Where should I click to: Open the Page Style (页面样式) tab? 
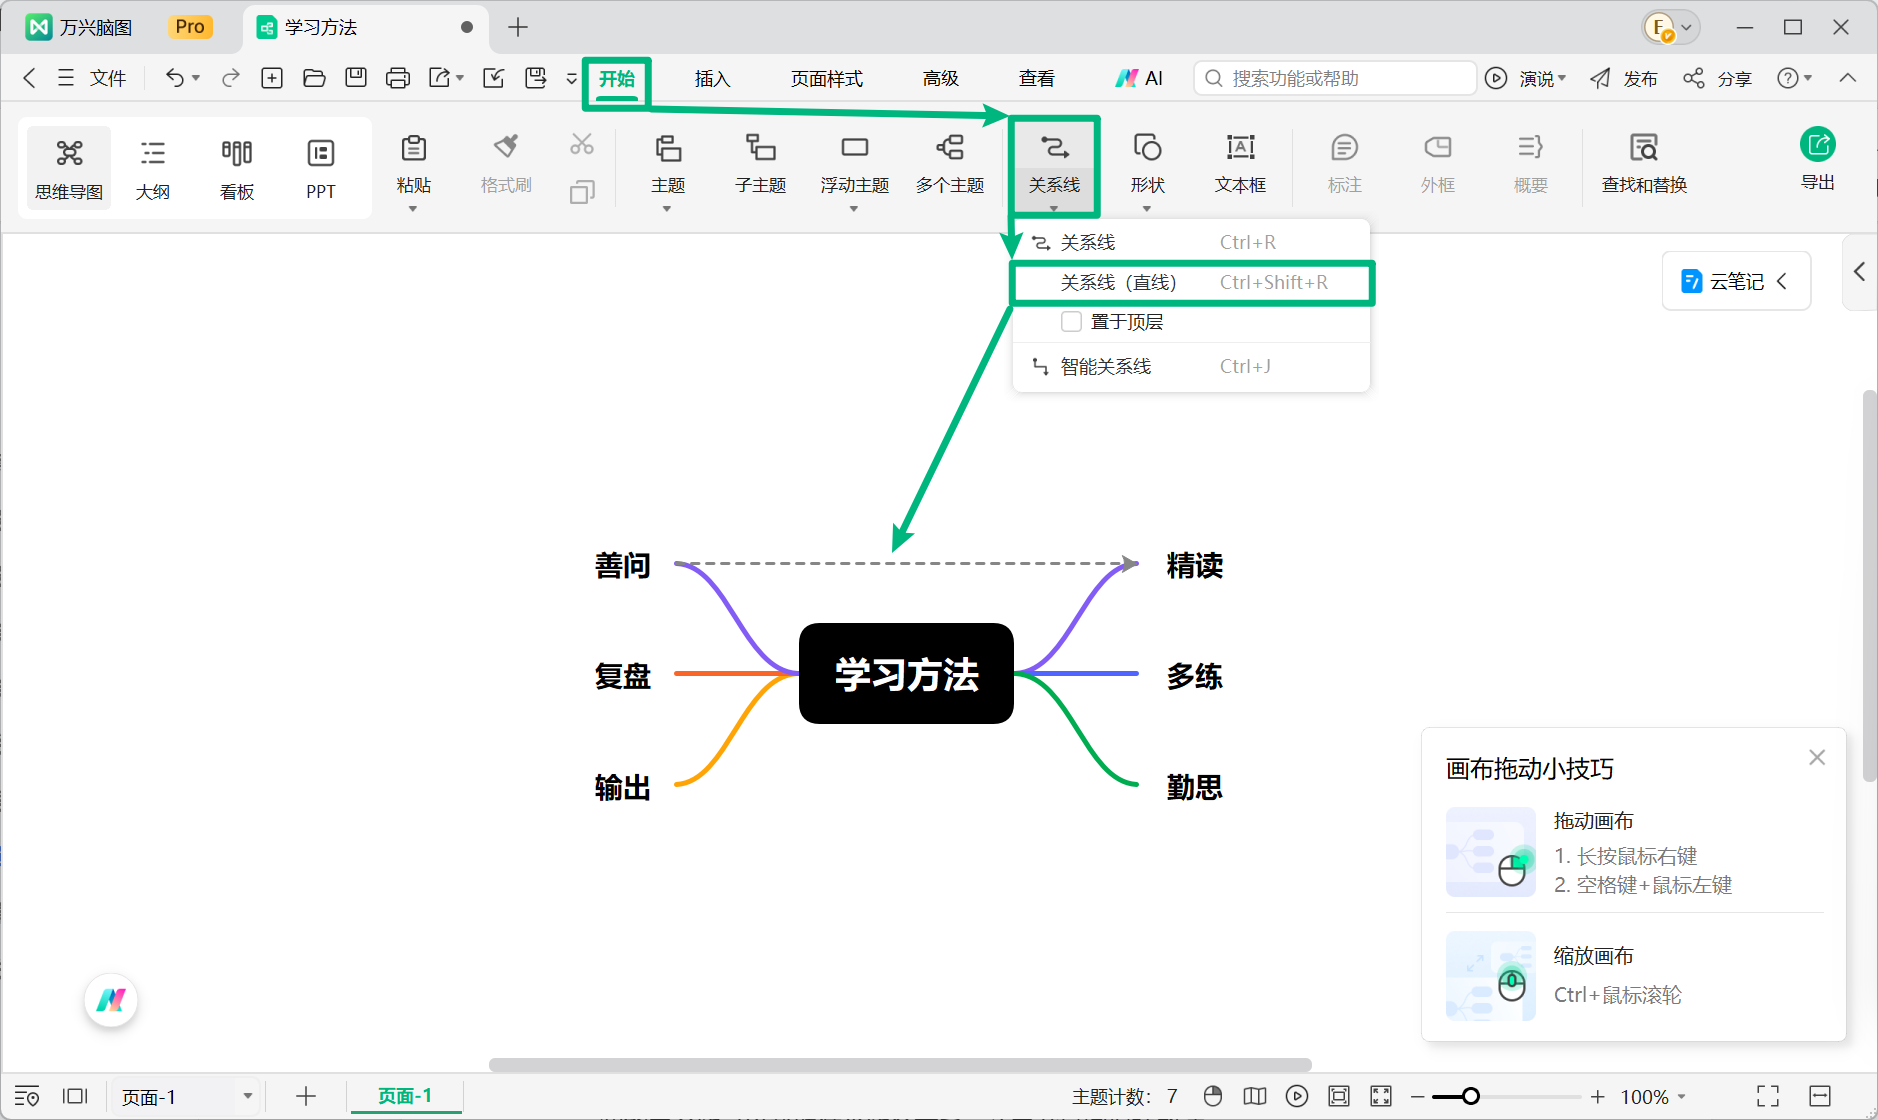pos(826,78)
